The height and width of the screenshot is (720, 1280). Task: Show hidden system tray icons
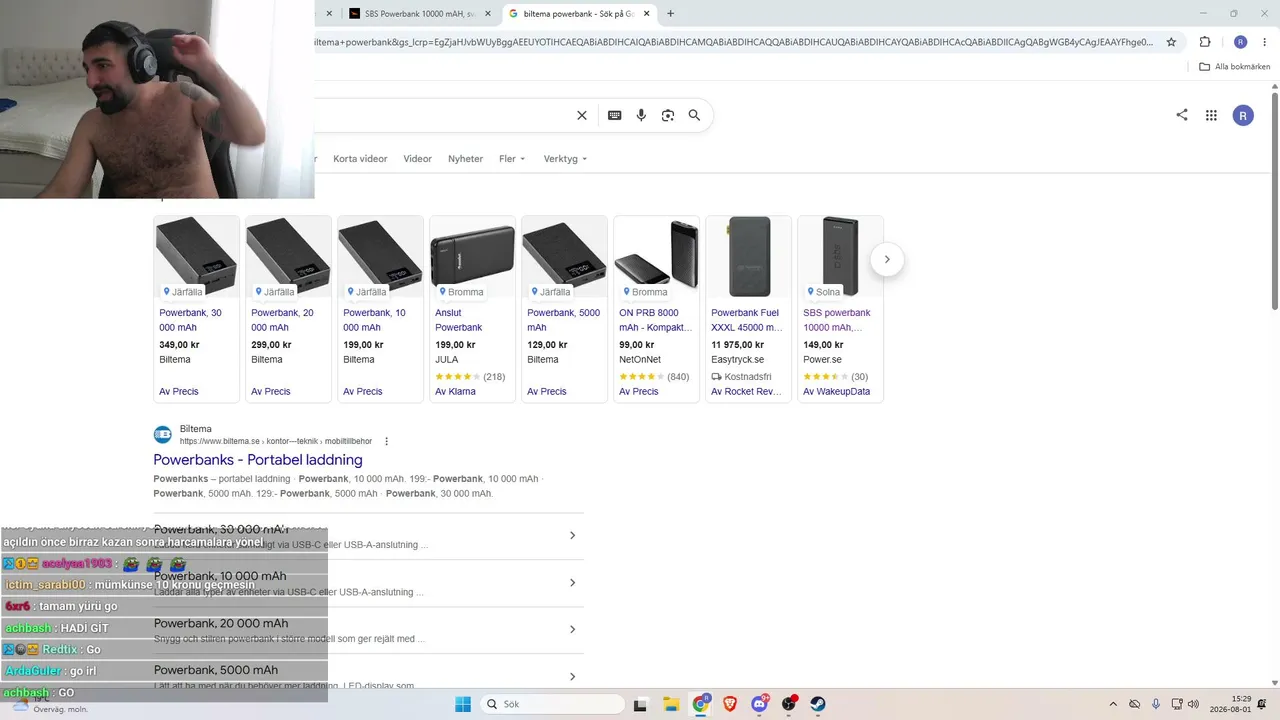(x=1113, y=704)
